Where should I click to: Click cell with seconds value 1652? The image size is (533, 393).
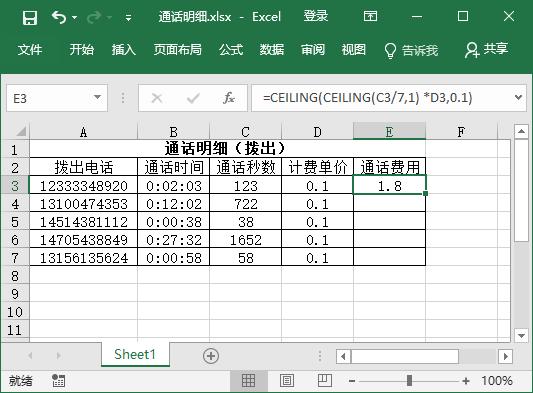(x=246, y=240)
